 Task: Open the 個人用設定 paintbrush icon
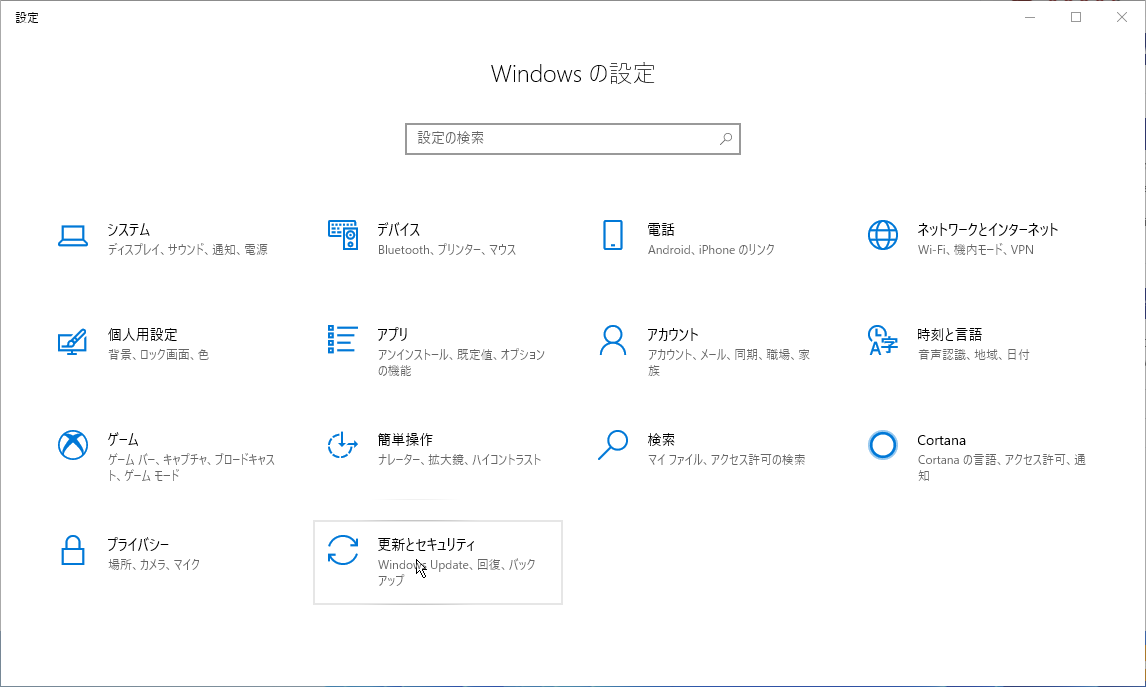point(72,341)
